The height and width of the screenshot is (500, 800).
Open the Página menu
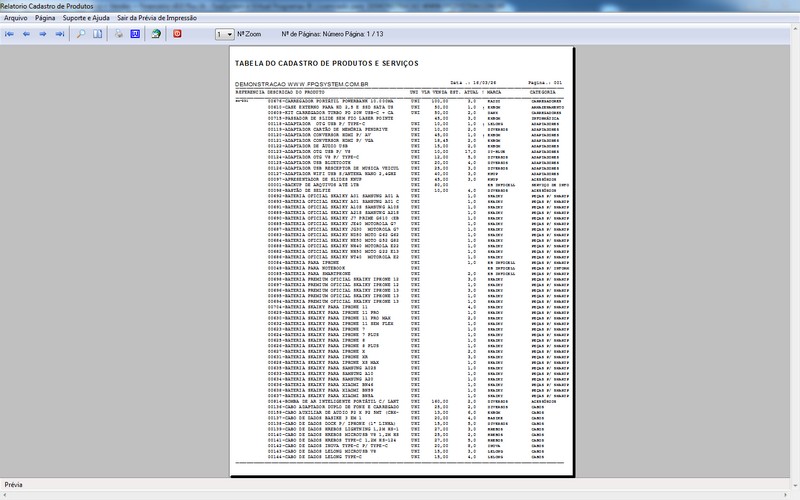45,18
